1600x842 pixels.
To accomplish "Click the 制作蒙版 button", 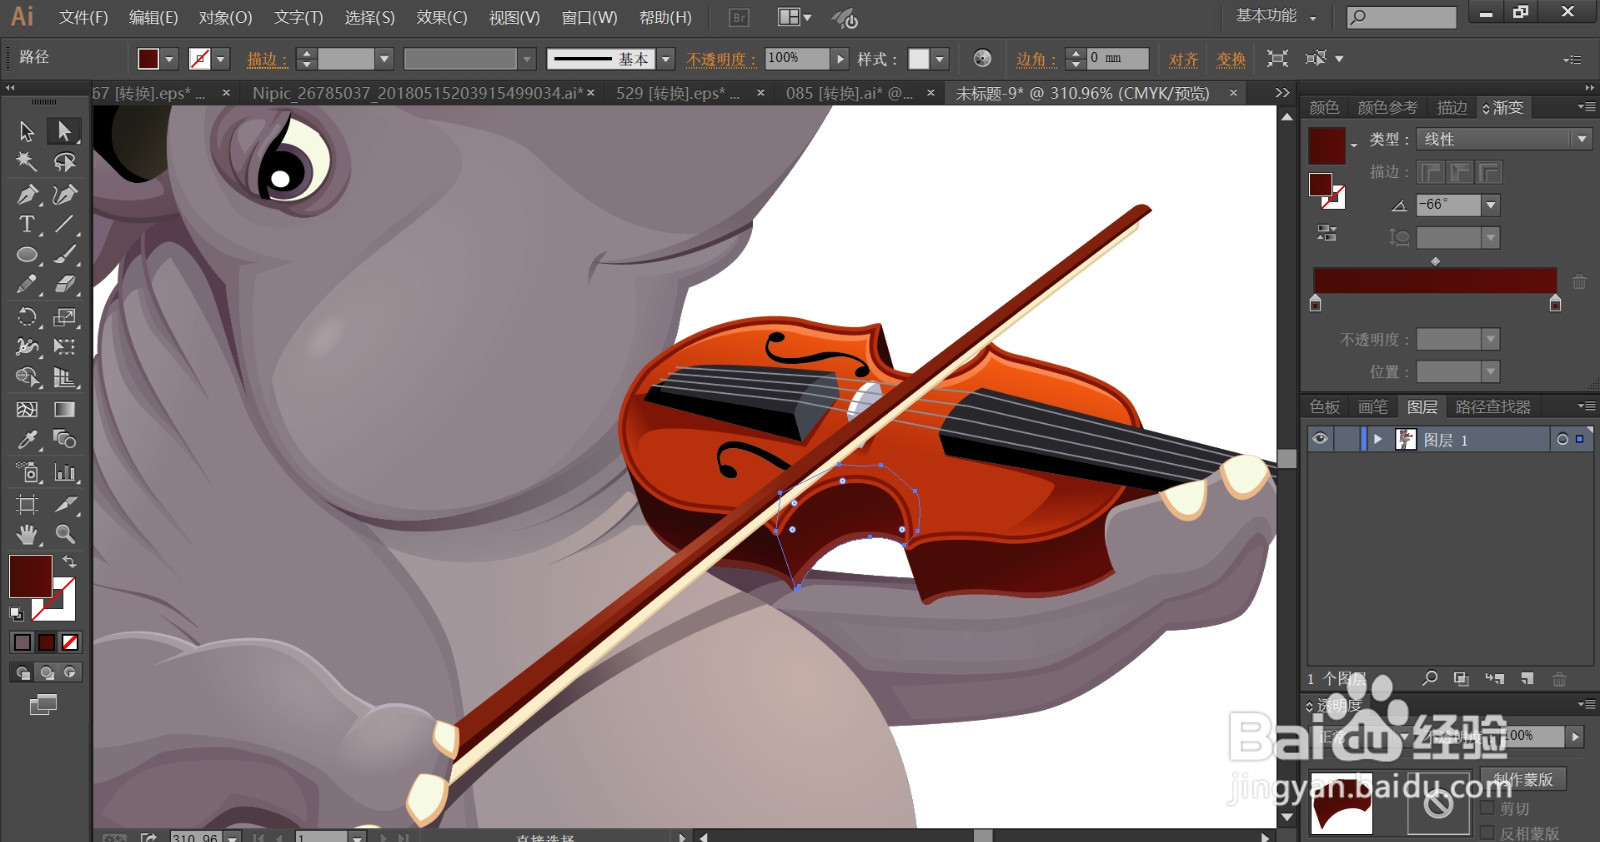I will point(1523,779).
